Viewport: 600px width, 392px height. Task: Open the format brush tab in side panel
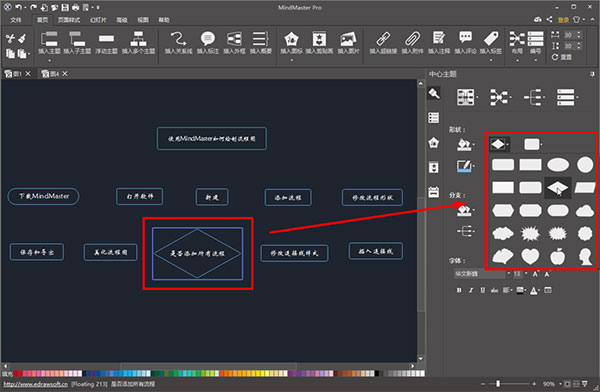[434, 93]
